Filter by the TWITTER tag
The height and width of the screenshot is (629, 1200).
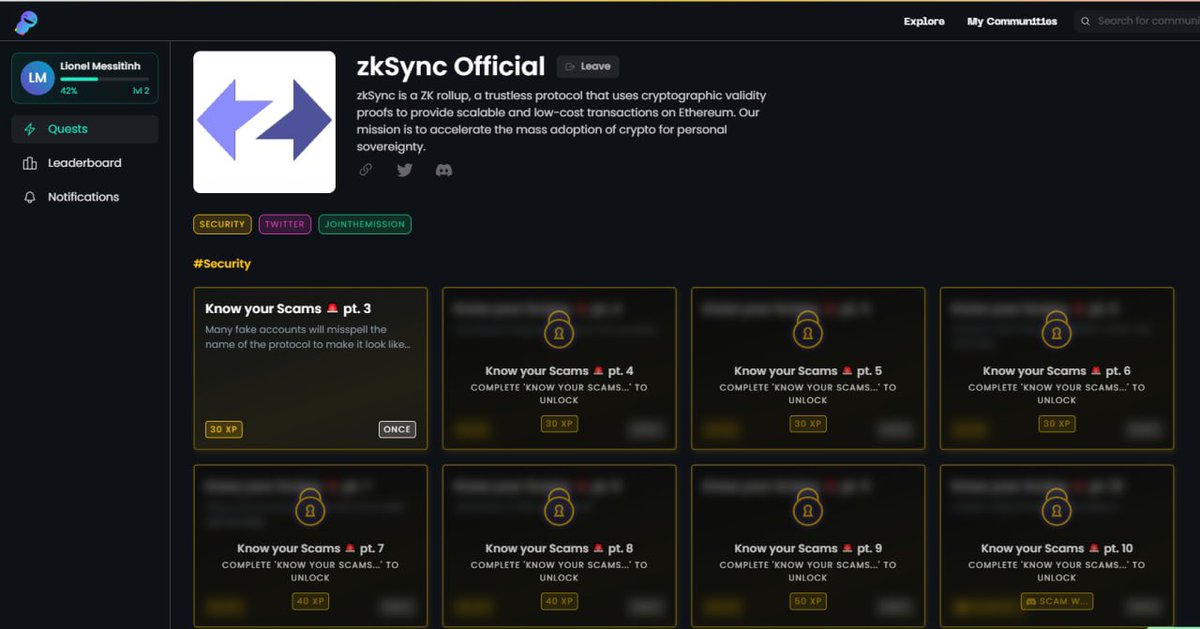285,224
